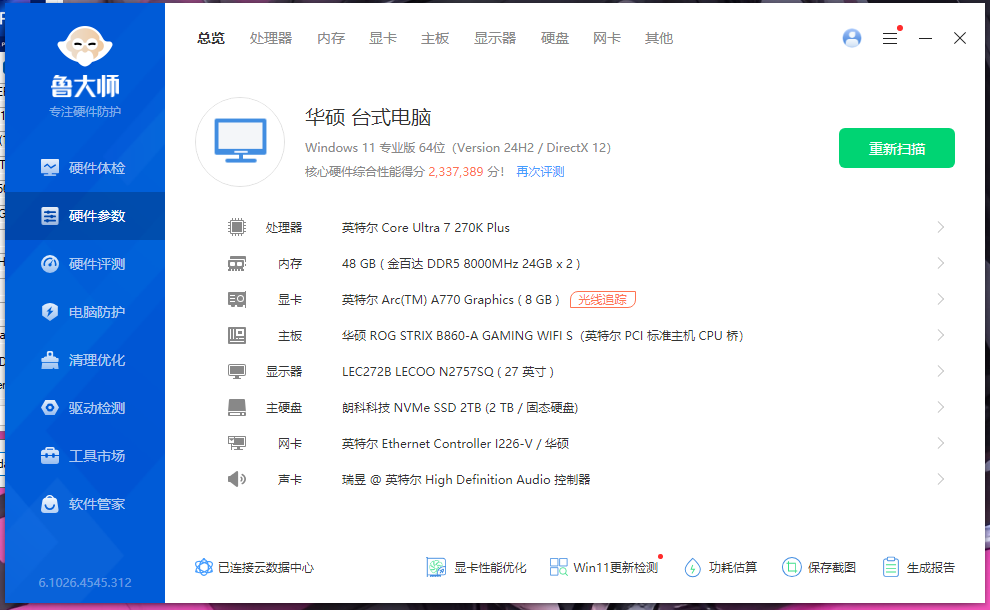Click 英特尔 Ethernet Controller I226-V text
Screen dimensions: 990x610
point(455,443)
